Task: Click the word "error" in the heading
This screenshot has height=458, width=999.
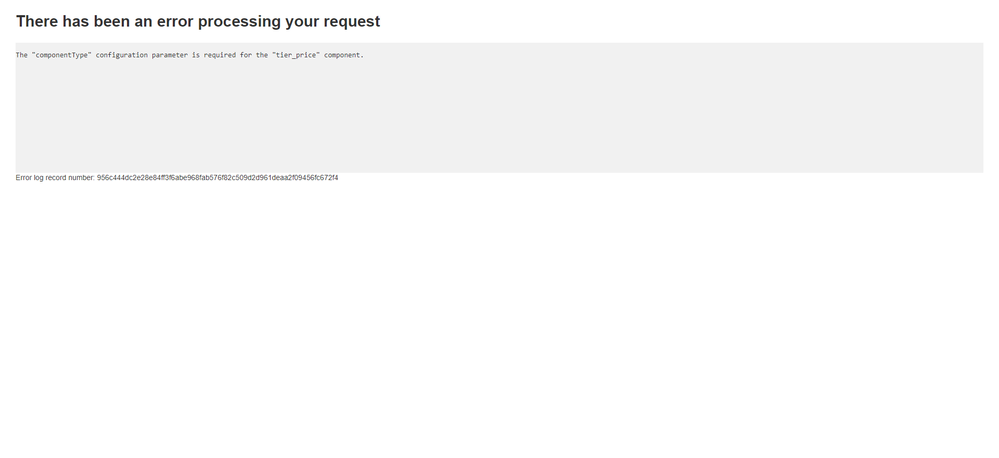Action: 176,22
